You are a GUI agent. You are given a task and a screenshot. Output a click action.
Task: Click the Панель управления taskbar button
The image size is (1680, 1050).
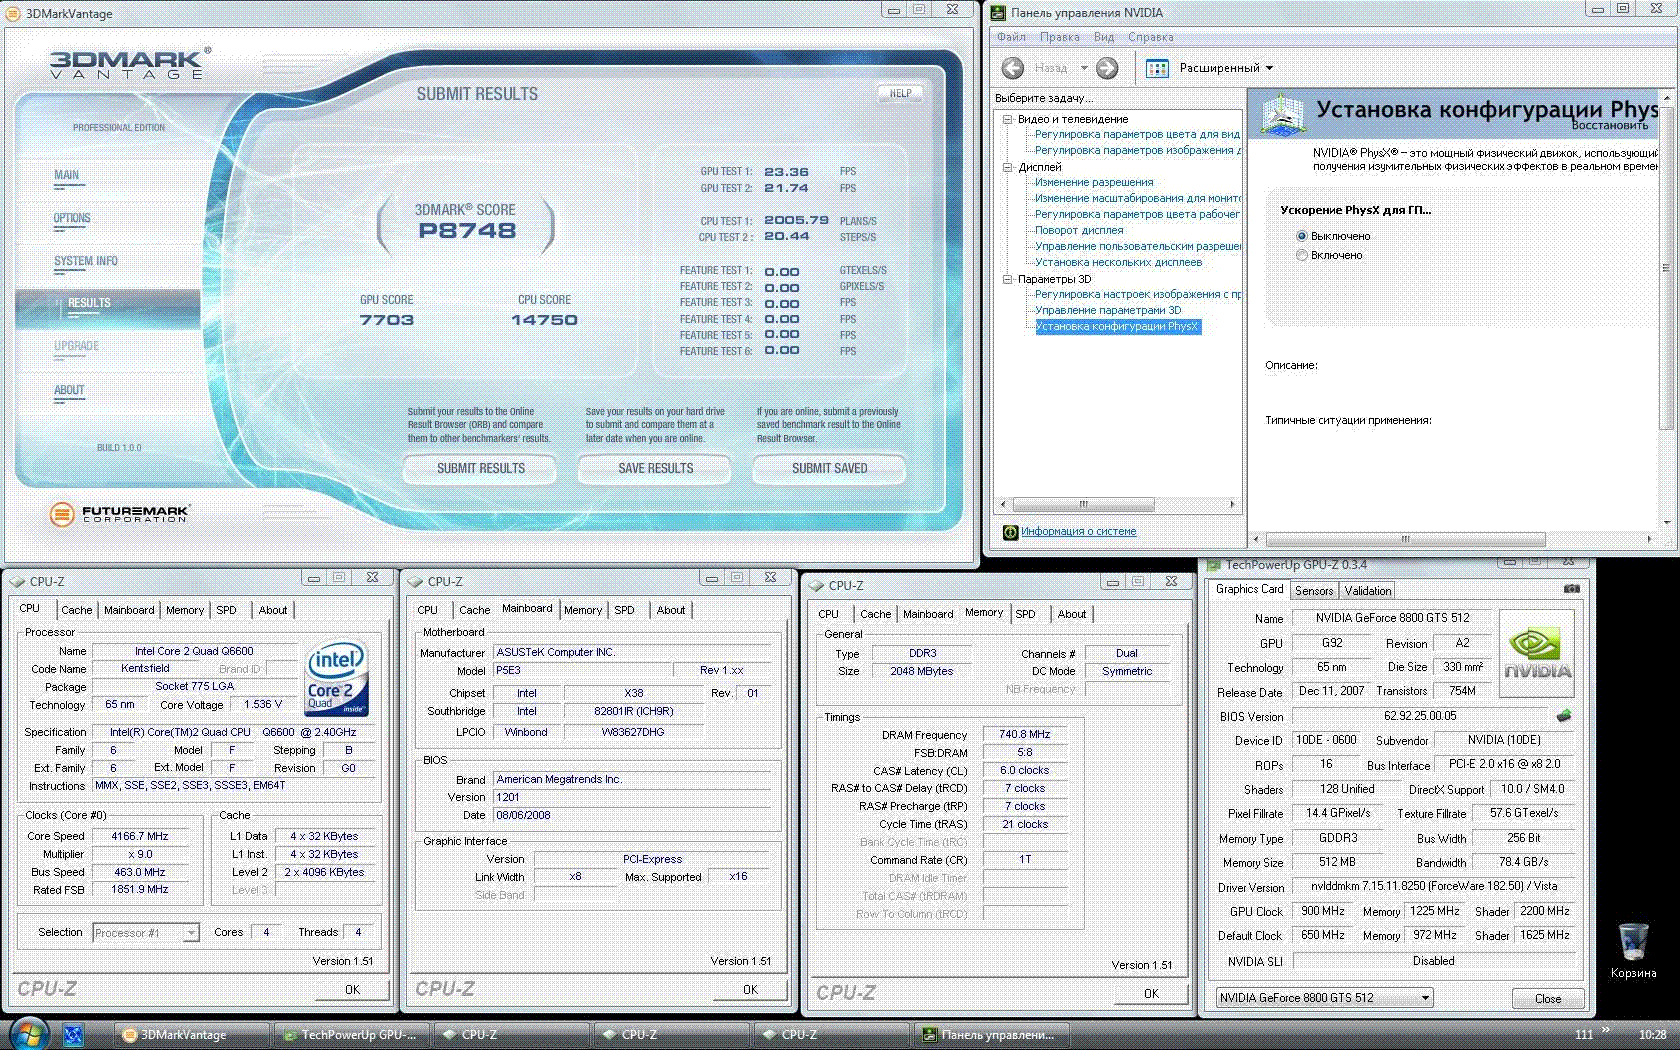tap(991, 1035)
